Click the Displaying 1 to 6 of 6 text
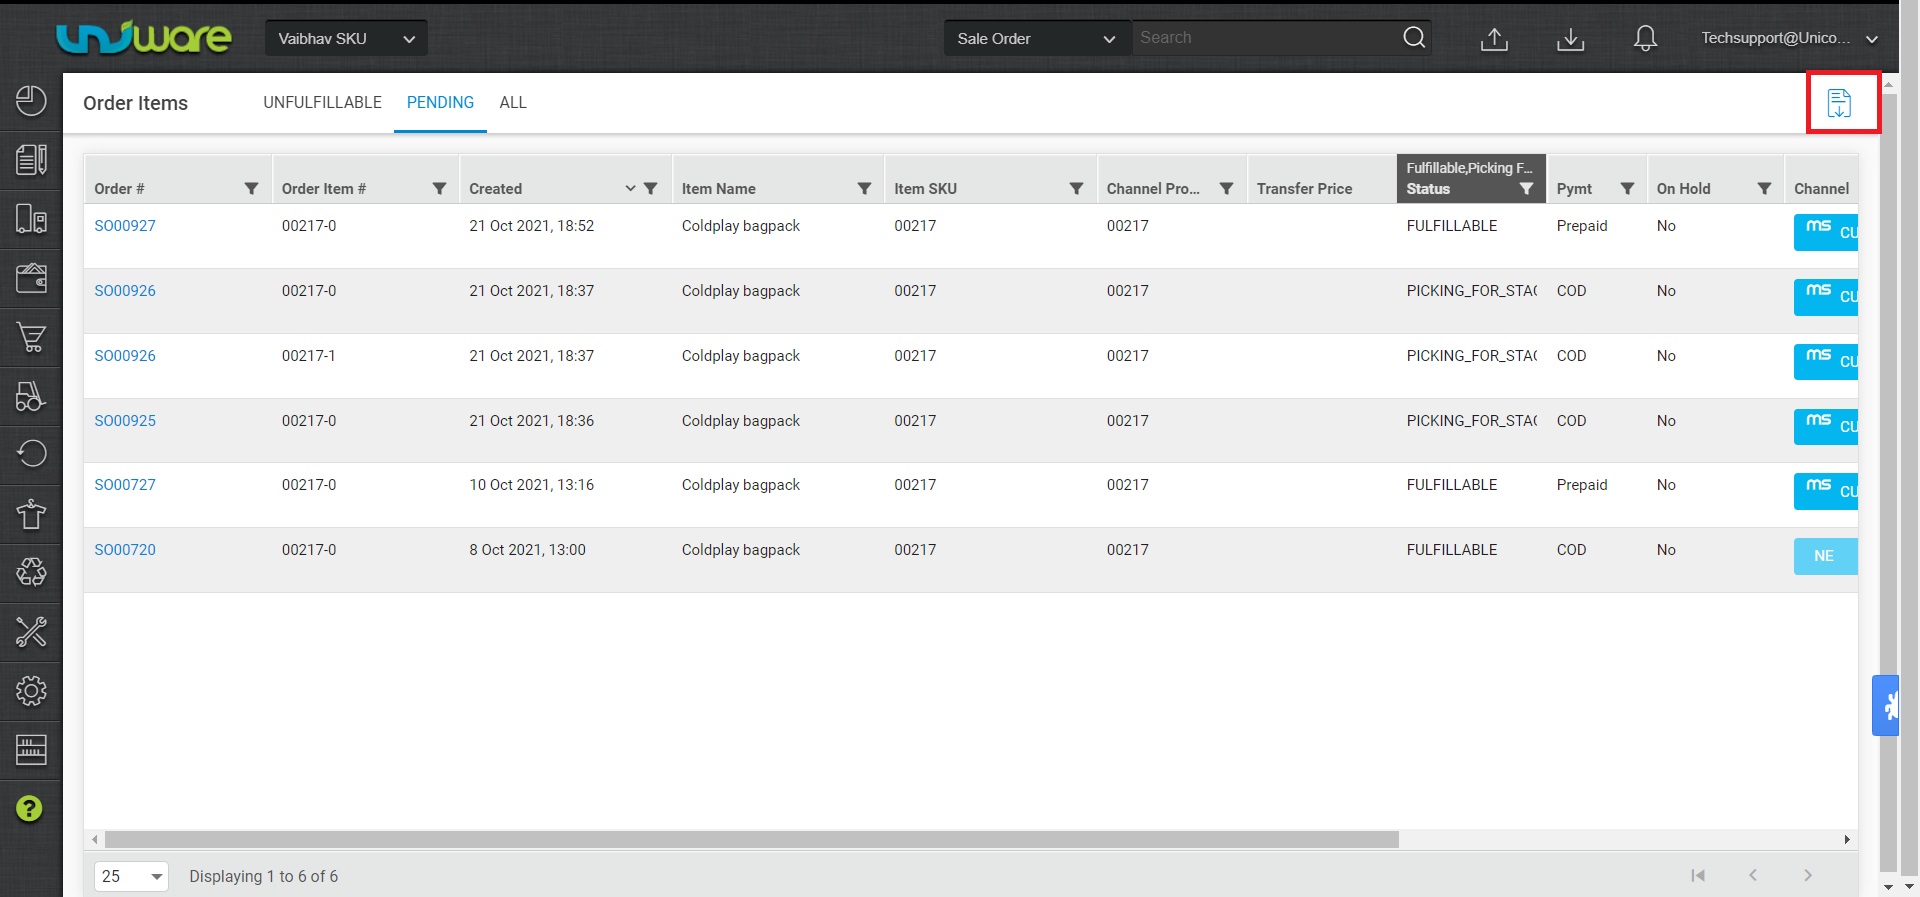Screen dimensions: 1920x897 coord(264,877)
